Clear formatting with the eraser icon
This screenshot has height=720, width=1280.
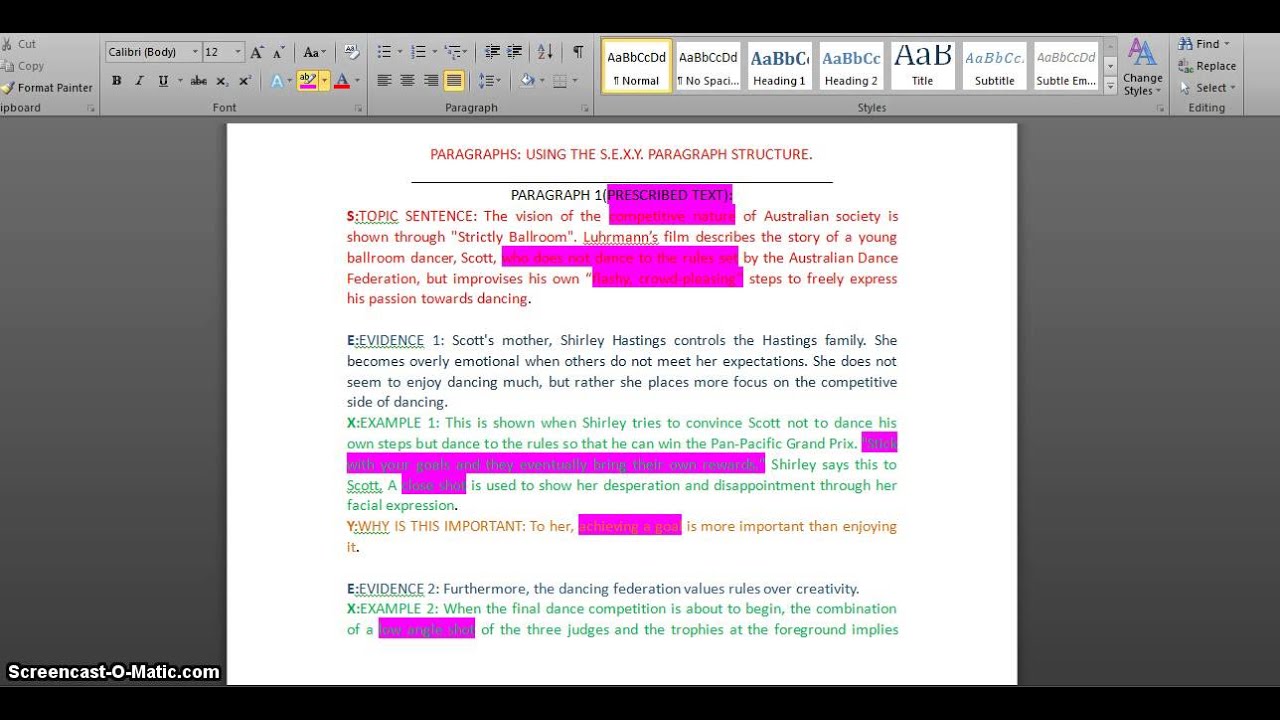click(351, 52)
